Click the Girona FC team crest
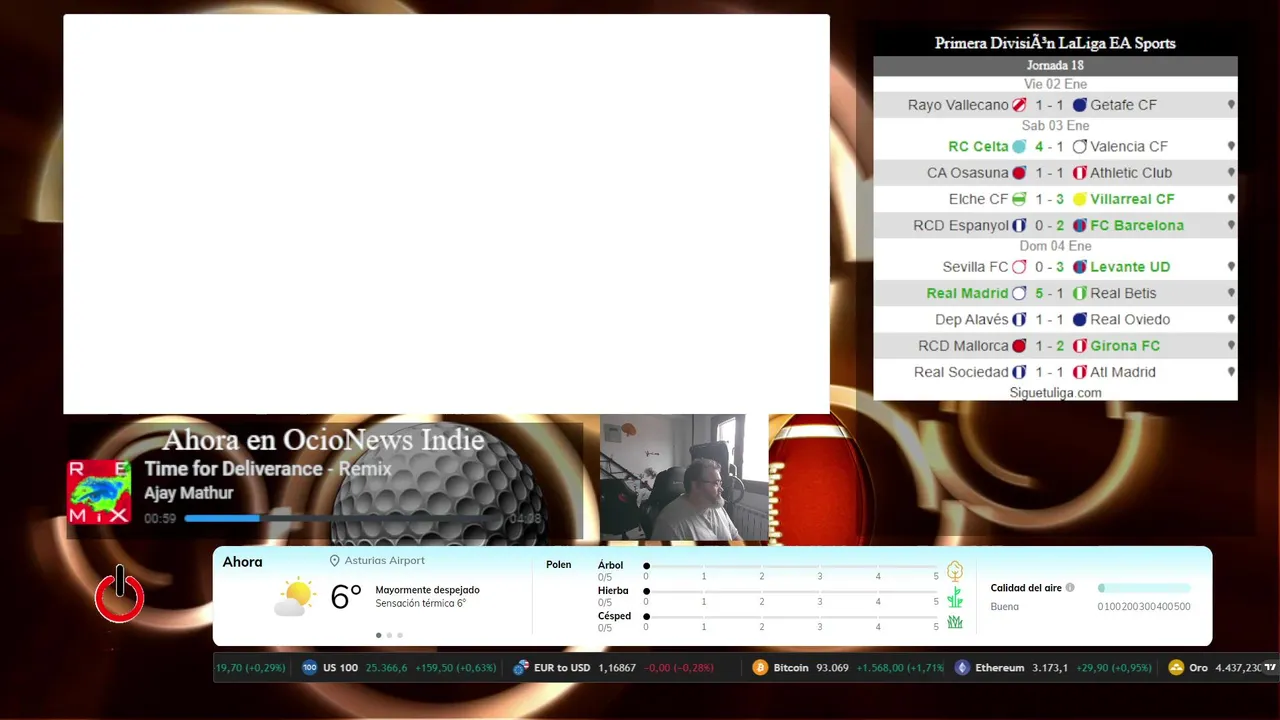 pos(1080,346)
